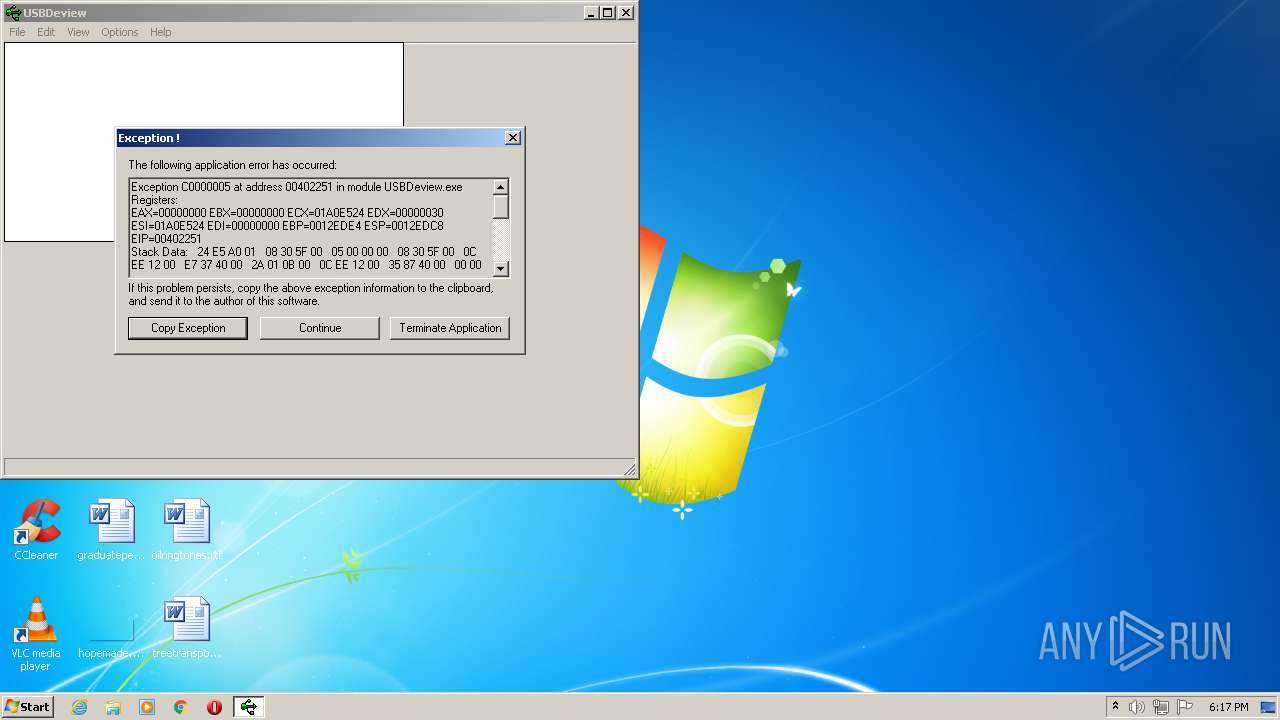Viewport: 1280px width, 720px height.
Task: Click the Copy Exception button
Action: click(188, 328)
